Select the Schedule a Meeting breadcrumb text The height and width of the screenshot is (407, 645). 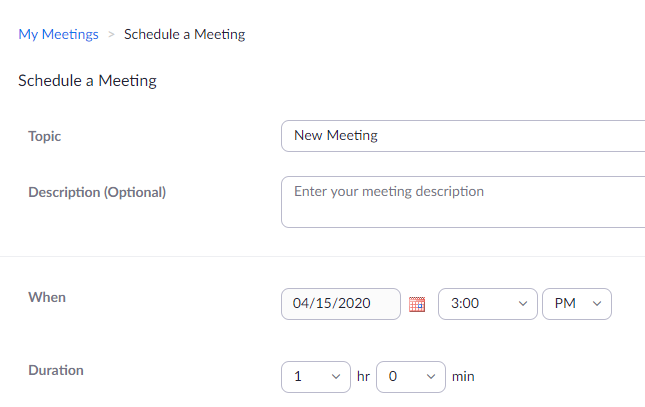(x=185, y=34)
